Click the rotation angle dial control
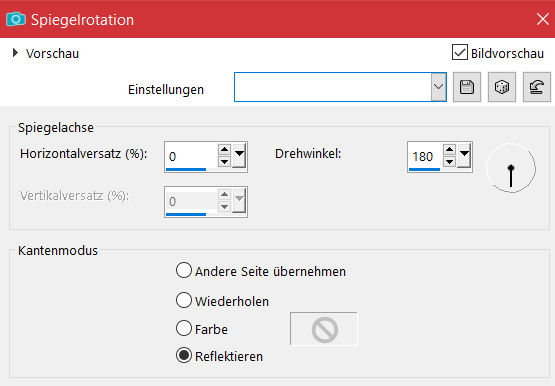The image size is (555, 386). pos(511,168)
